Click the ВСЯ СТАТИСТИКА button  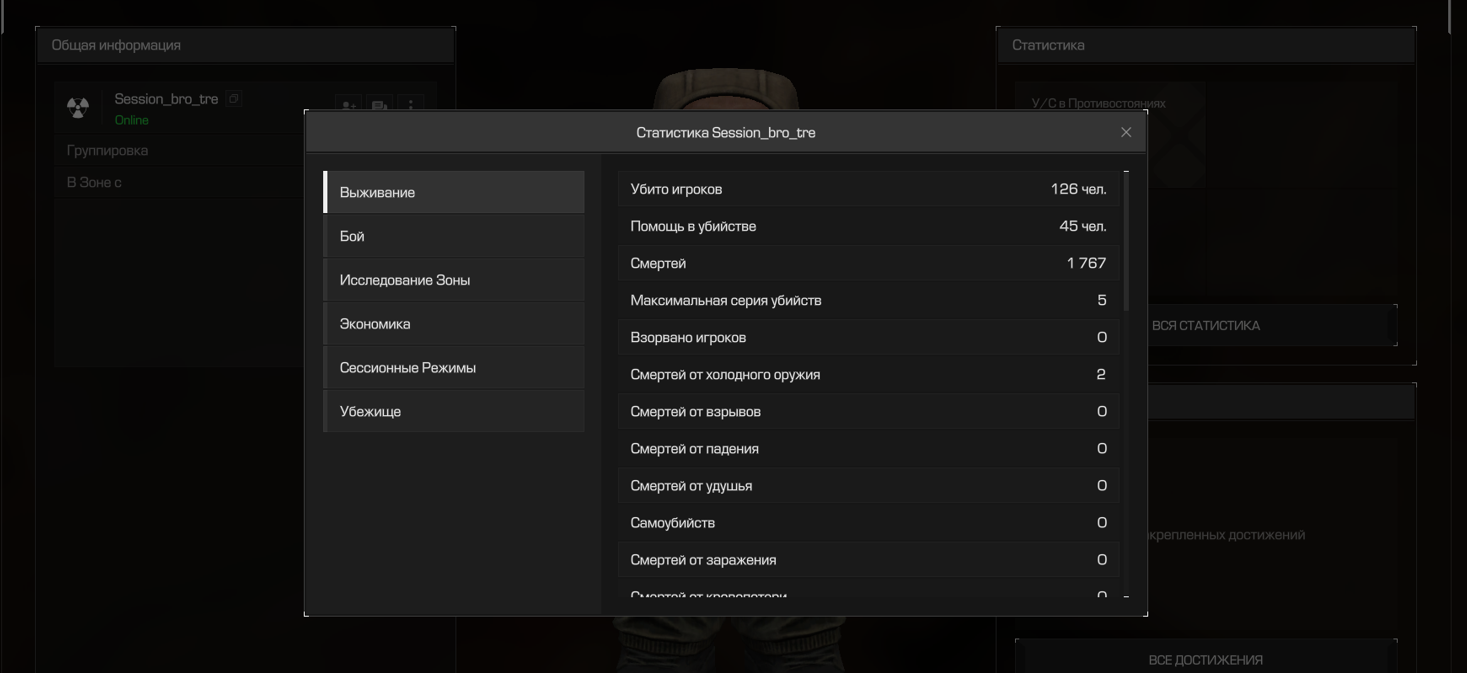click(x=1270, y=326)
